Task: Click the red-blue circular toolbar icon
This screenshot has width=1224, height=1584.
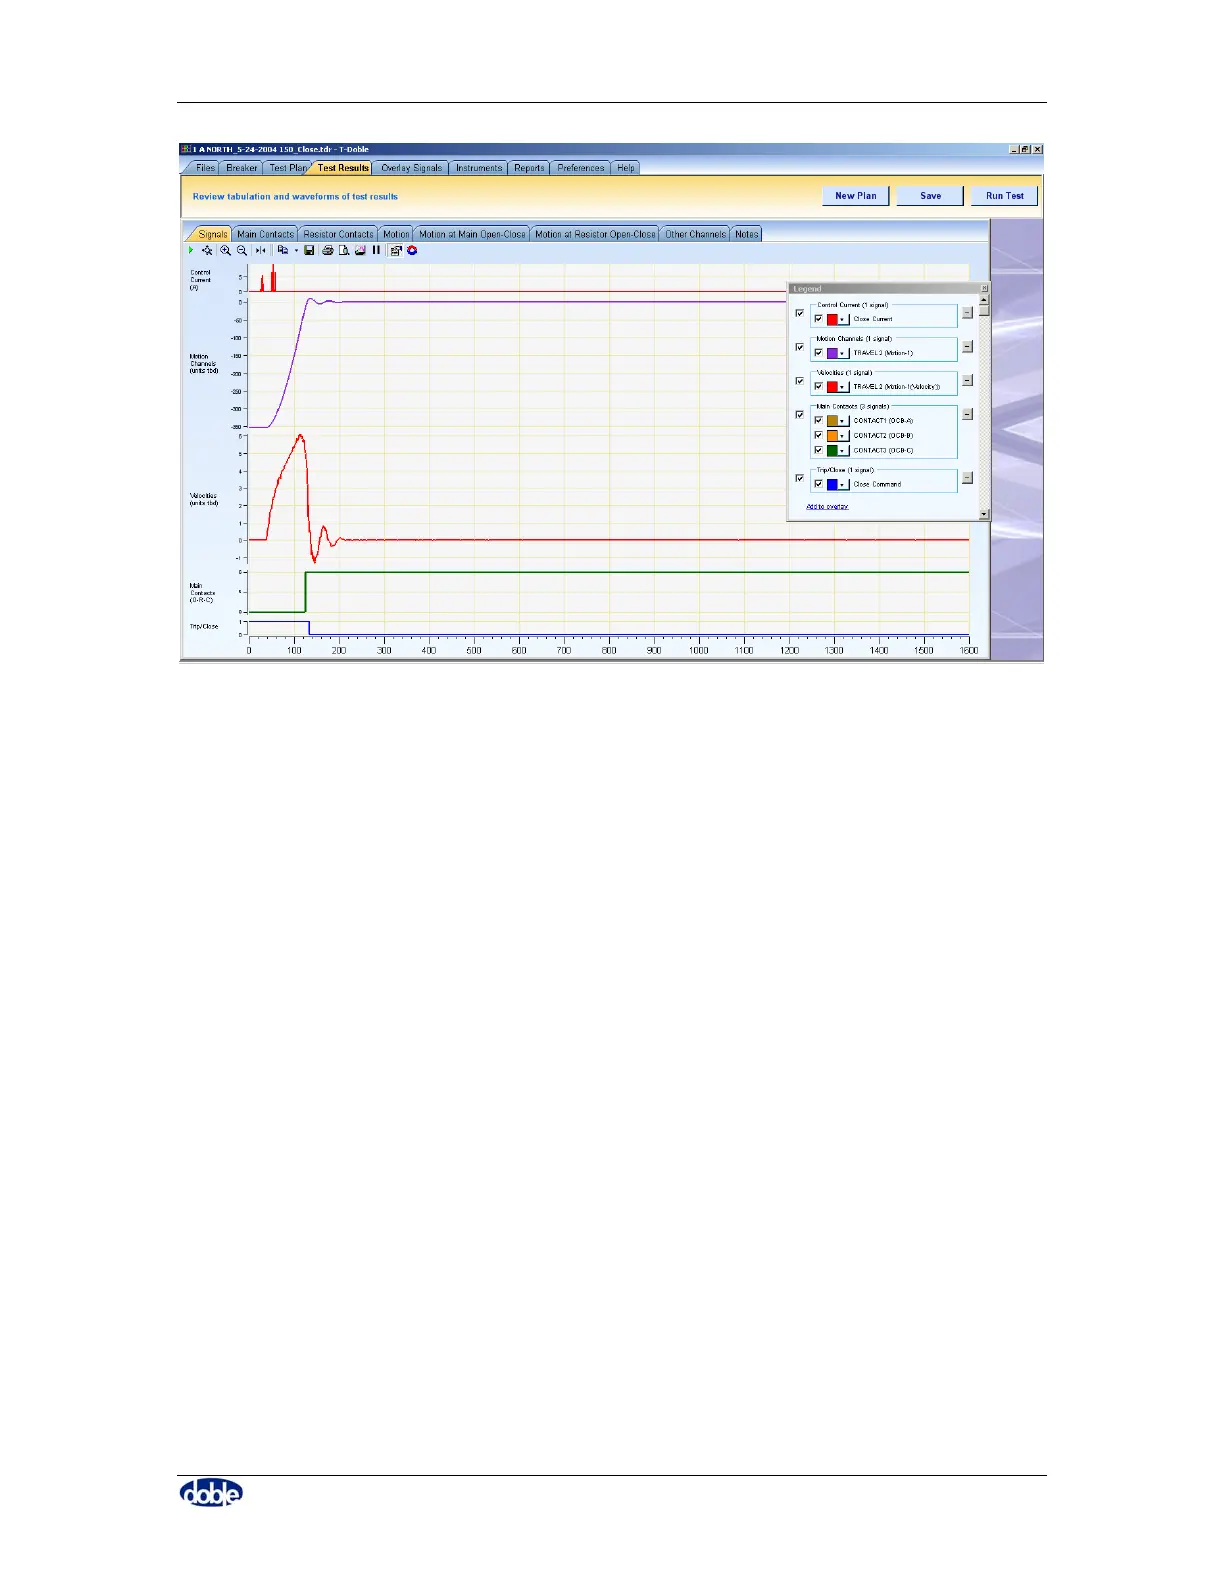Action: tap(411, 250)
